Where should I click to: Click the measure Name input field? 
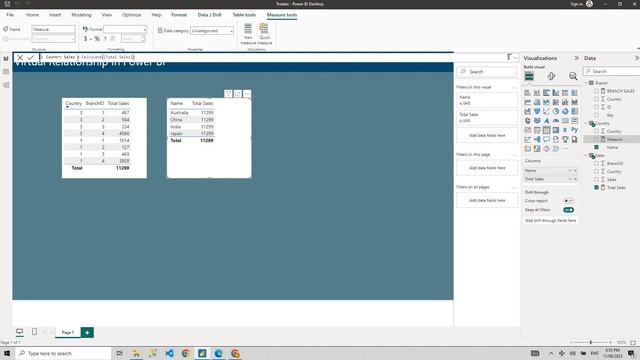[53, 29]
